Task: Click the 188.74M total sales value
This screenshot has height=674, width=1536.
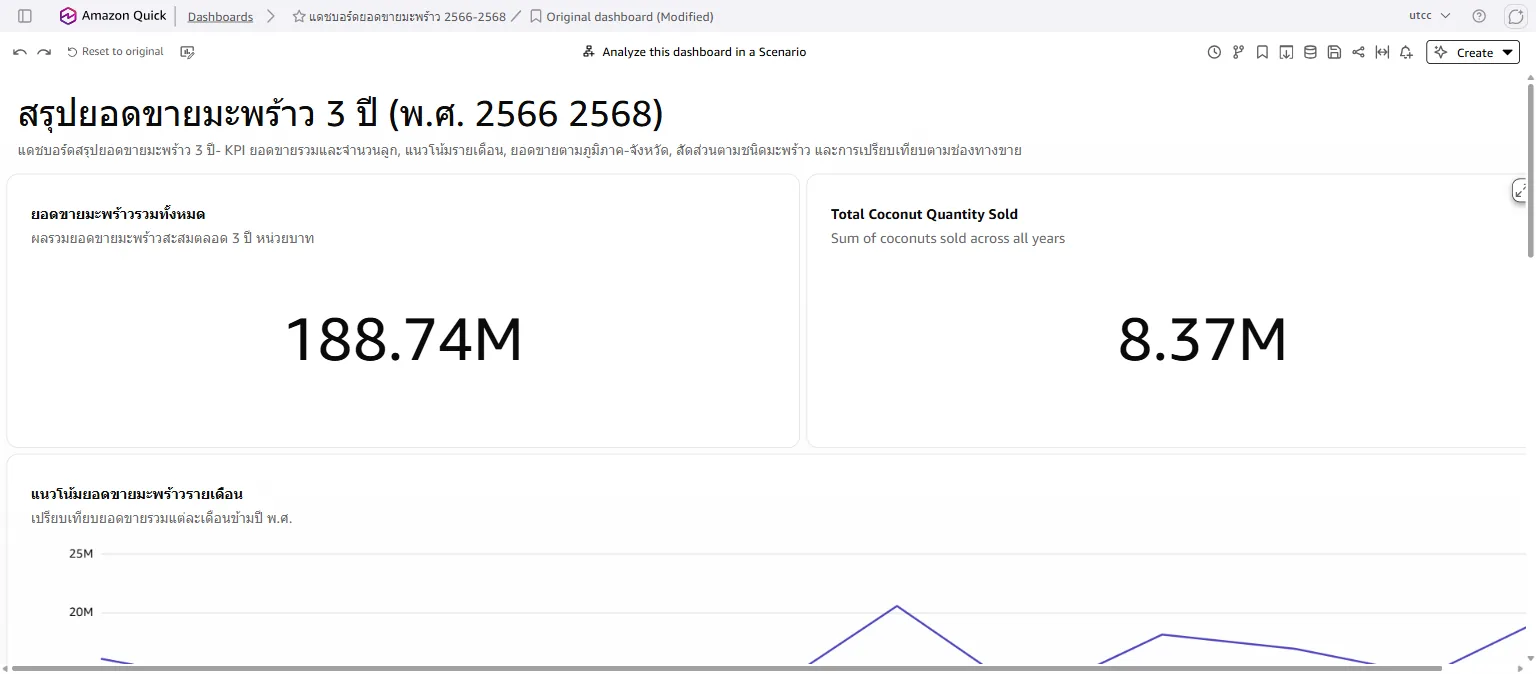Action: pos(404,340)
